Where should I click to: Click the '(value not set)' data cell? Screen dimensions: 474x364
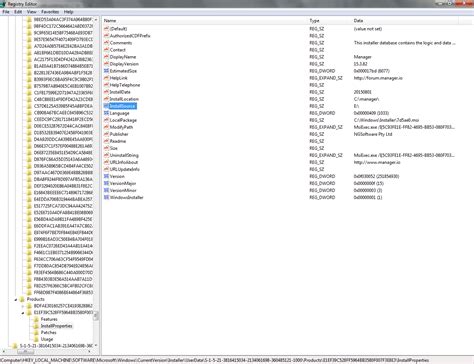(x=368, y=29)
